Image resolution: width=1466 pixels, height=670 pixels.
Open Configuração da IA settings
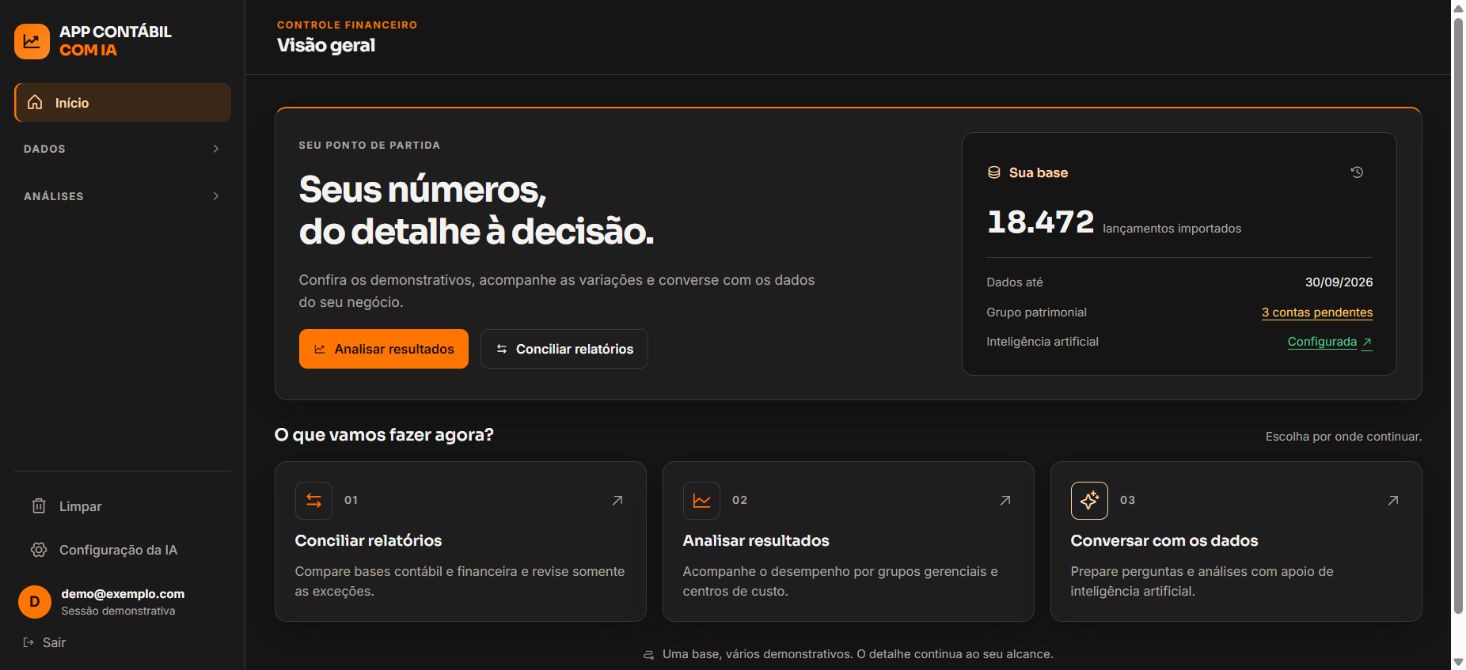pyautogui.click(x=122, y=550)
